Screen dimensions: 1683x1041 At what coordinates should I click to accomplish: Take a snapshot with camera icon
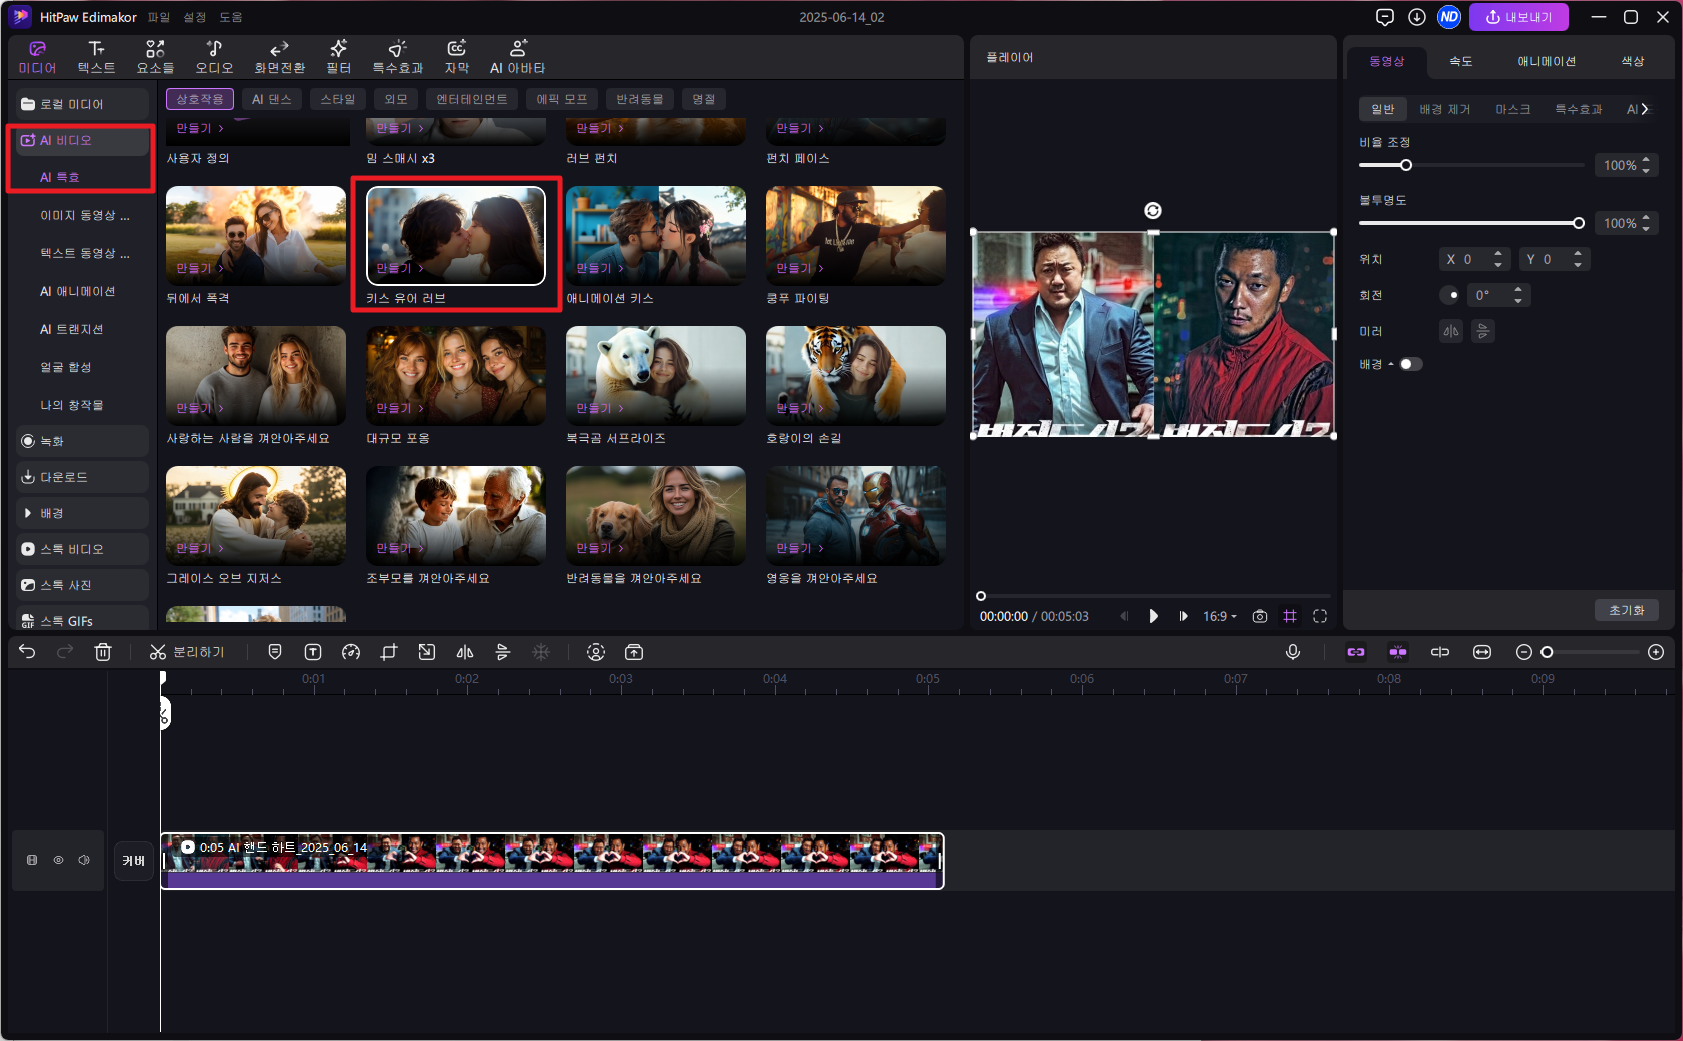coord(1260,616)
